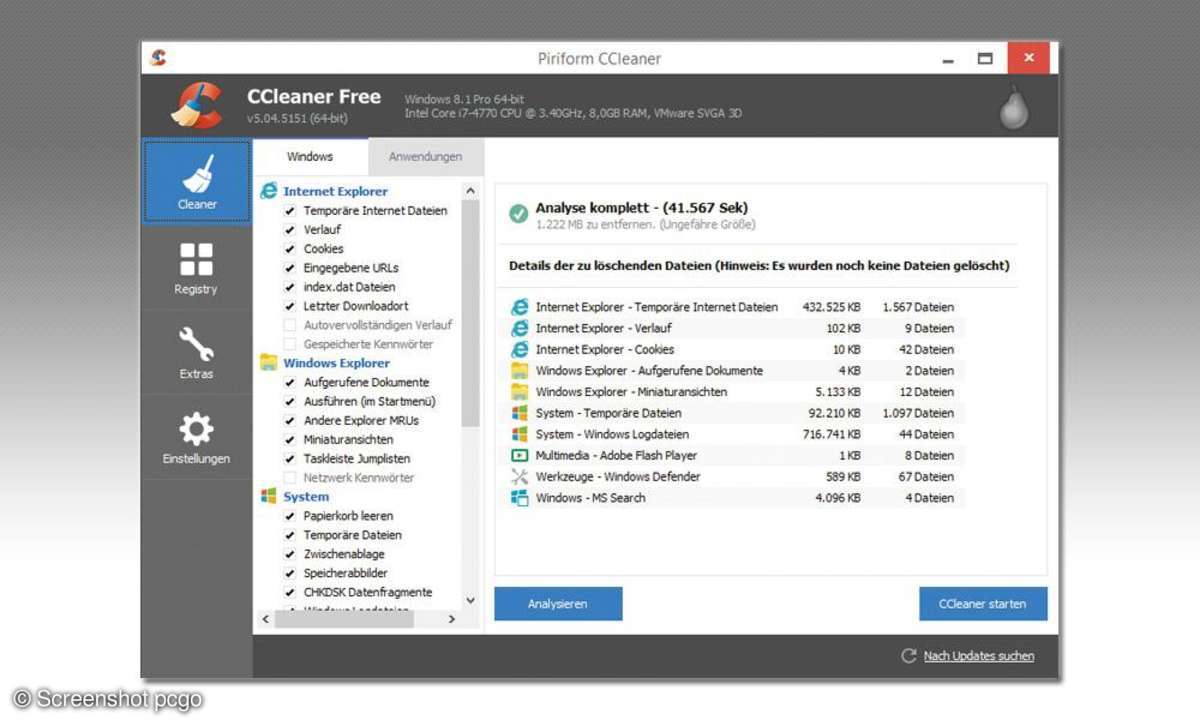
Task: Enable Netzwerk Kennwörter checkbox
Action: pos(290,478)
